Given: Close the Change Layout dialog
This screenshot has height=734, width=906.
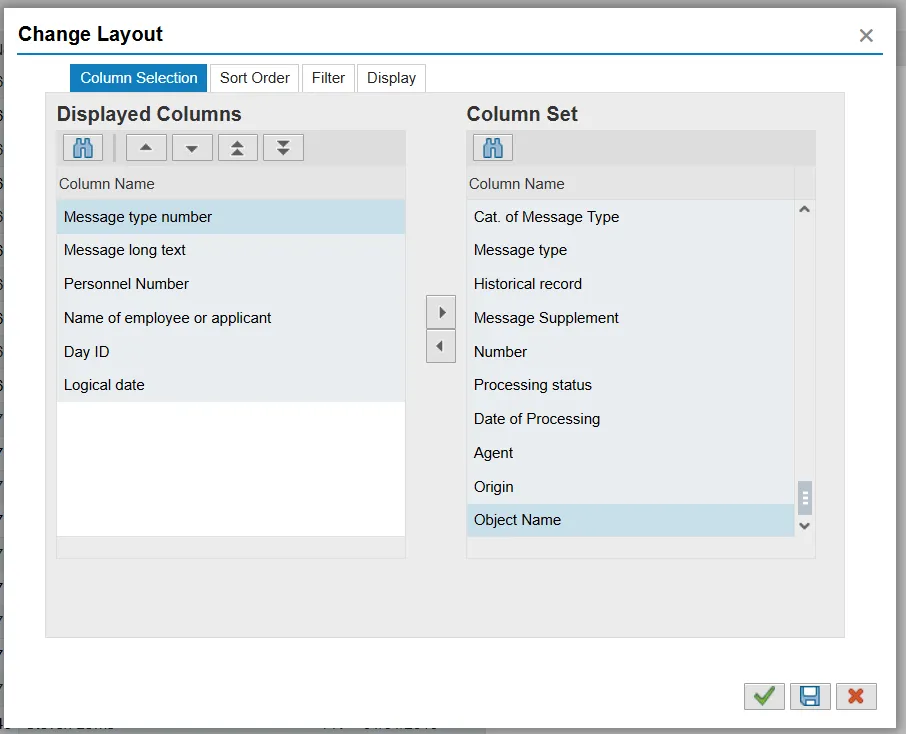Looking at the screenshot, I should (x=866, y=36).
